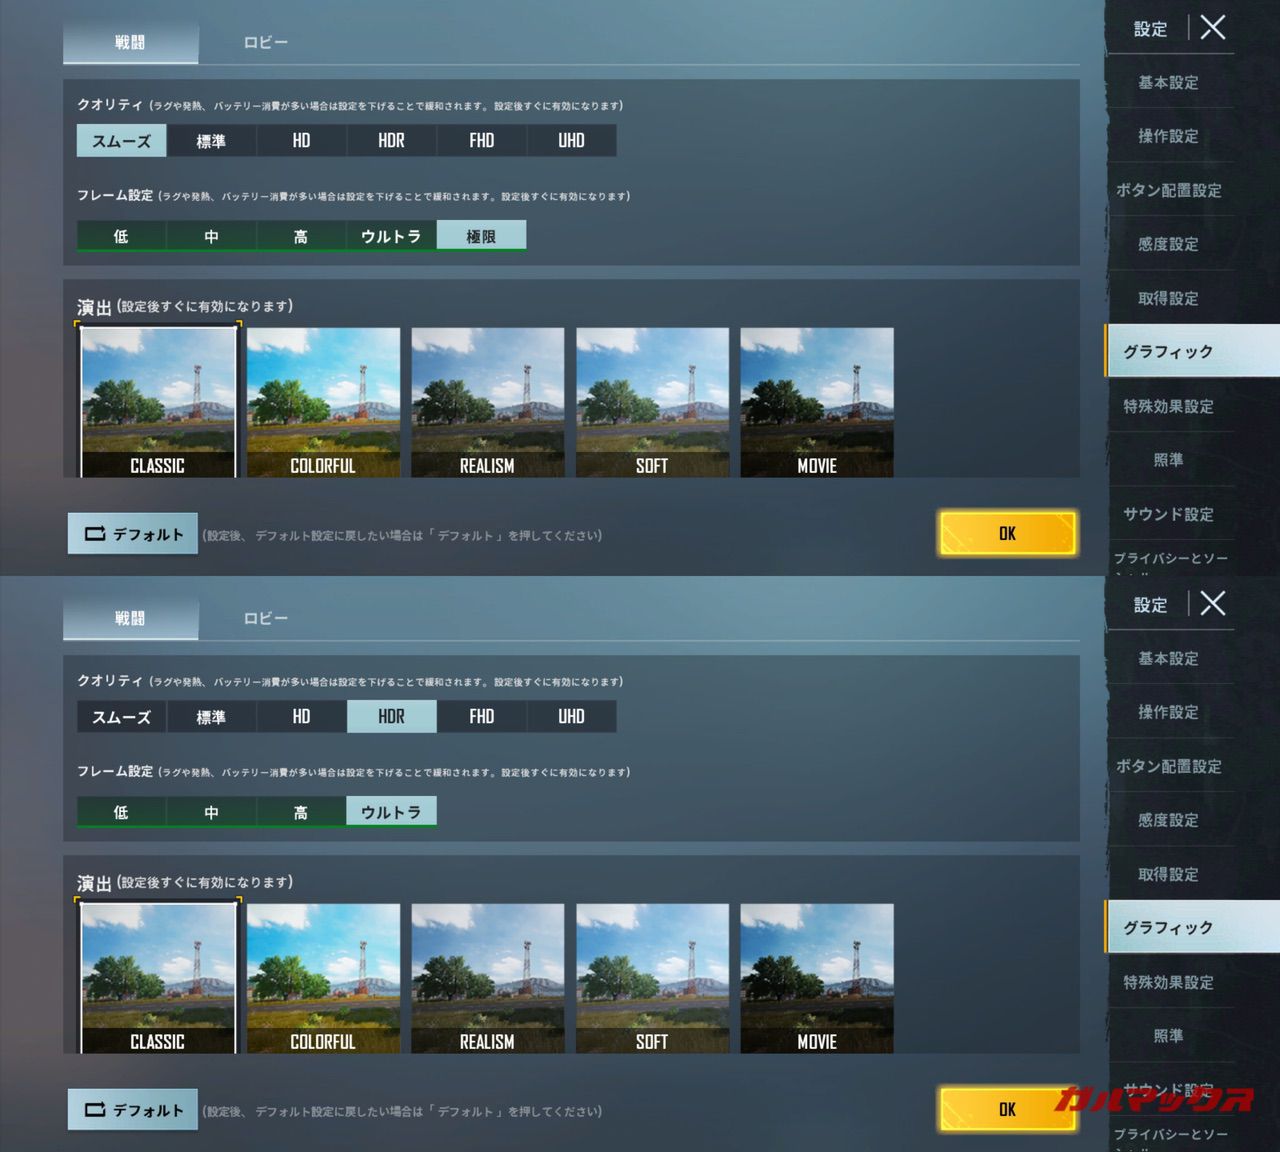1280x1152 pixels.
Task: Set frame rate to 低 in lower screenshot
Action: click(x=121, y=812)
